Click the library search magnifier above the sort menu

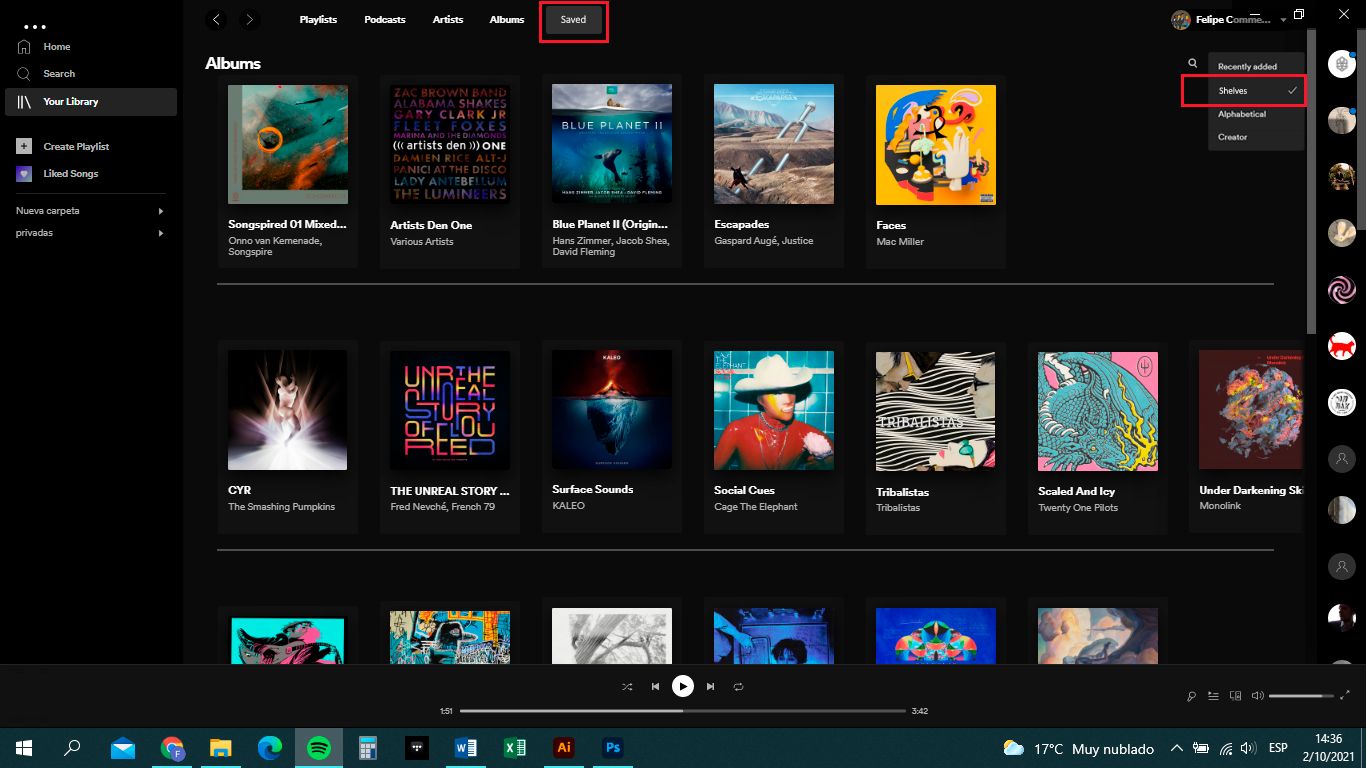1192,62
